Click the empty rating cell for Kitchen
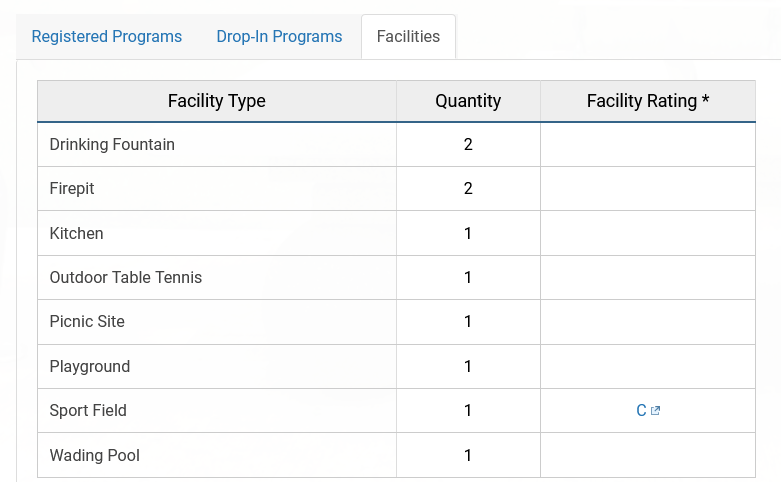Image resolution: width=781 pixels, height=482 pixels. [x=648, y=233]
